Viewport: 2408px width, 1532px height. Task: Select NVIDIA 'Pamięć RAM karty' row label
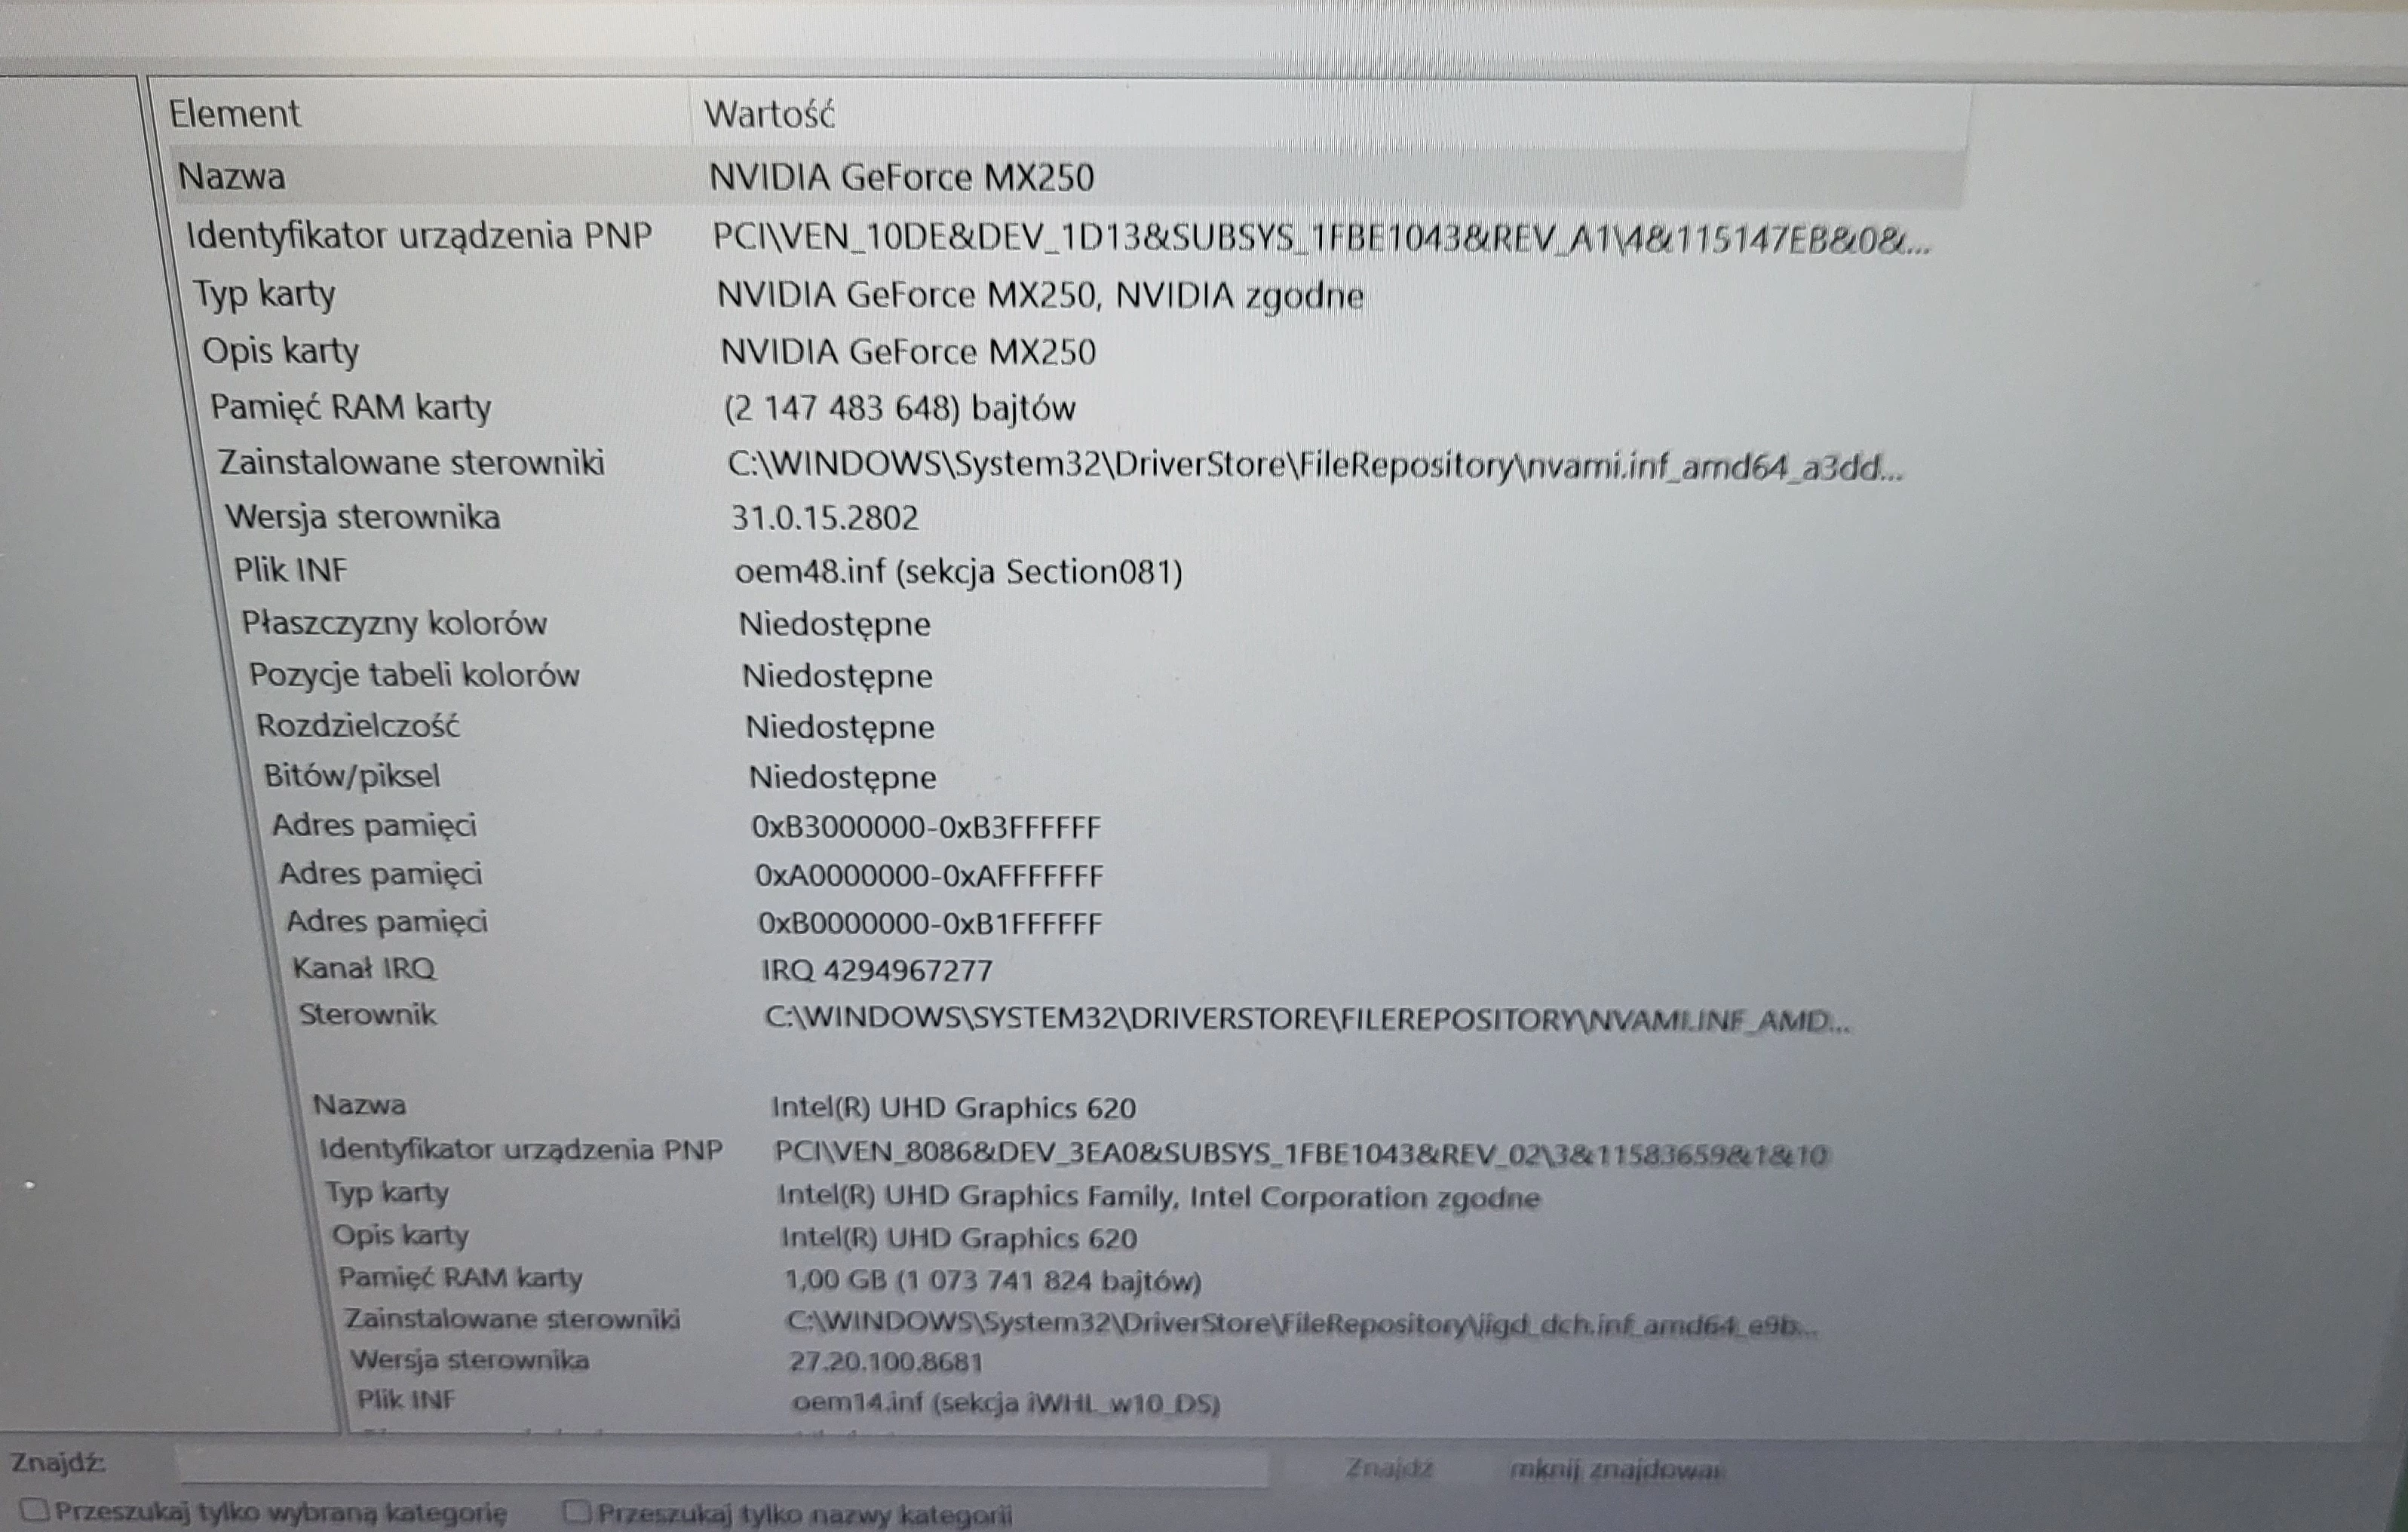[351, 407]
